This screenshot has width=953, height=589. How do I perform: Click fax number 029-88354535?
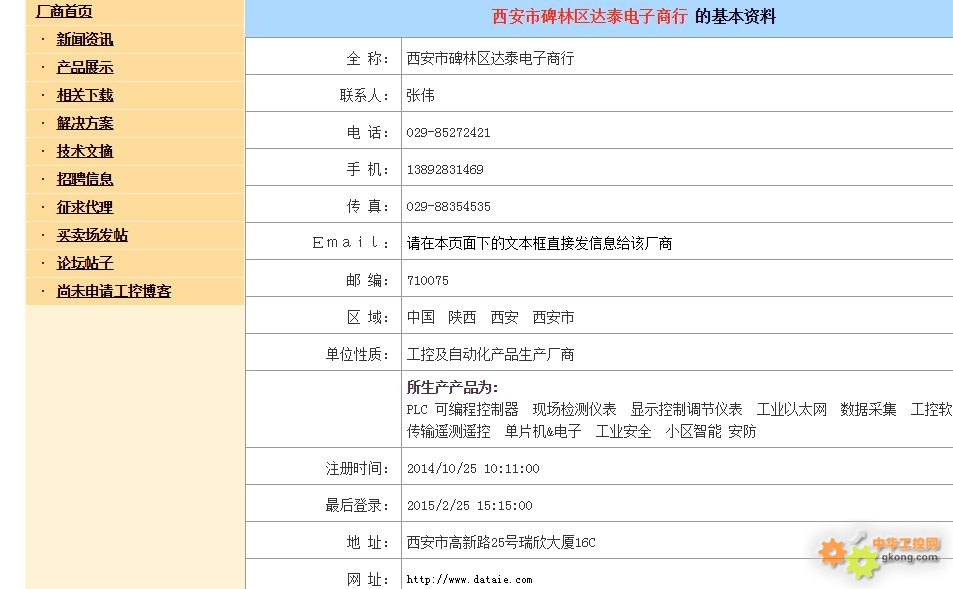pos(449,207)
